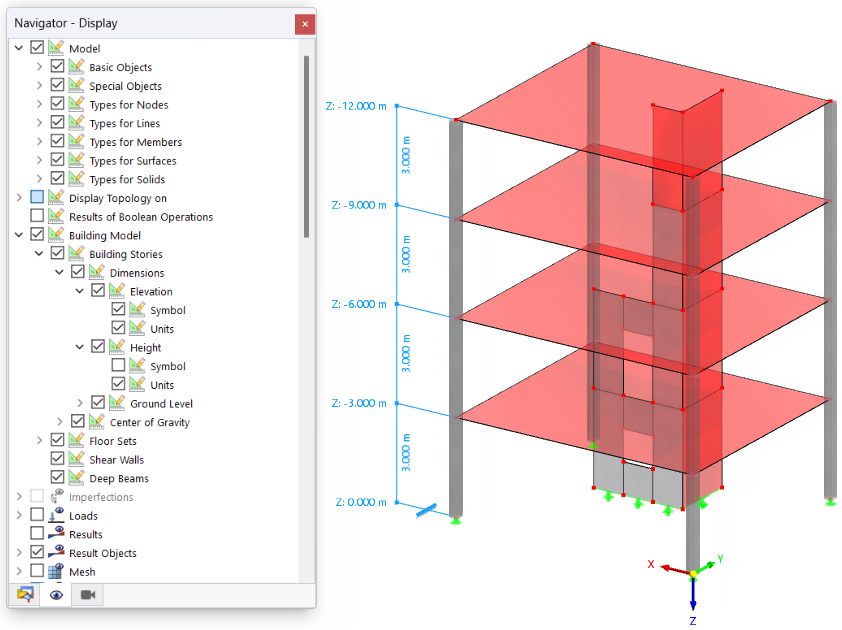
Task: Click the Types for Nodes icon
Action: pos(77,104)
